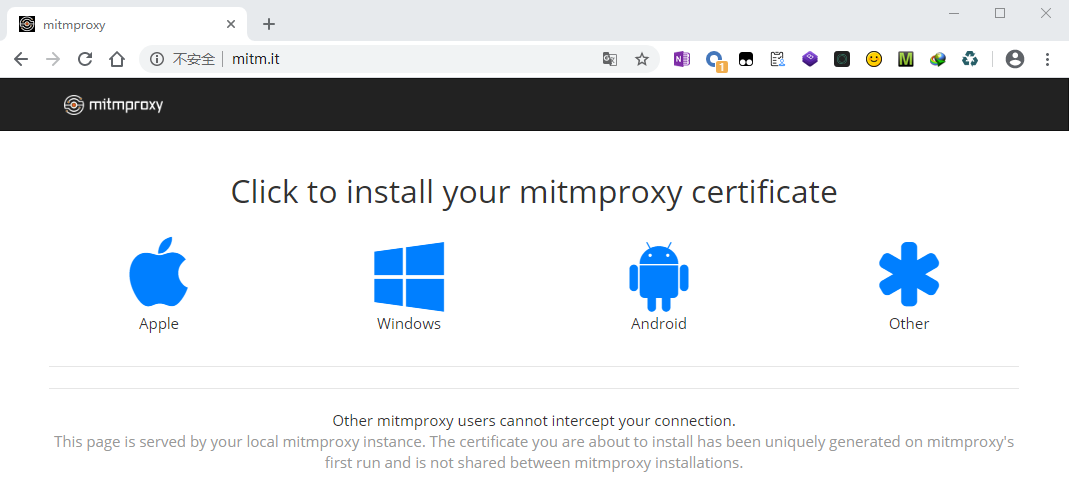The image size is (1069, 487).
Task: Click the Windows logo certificate icon
Action: [x=408, y=276]
